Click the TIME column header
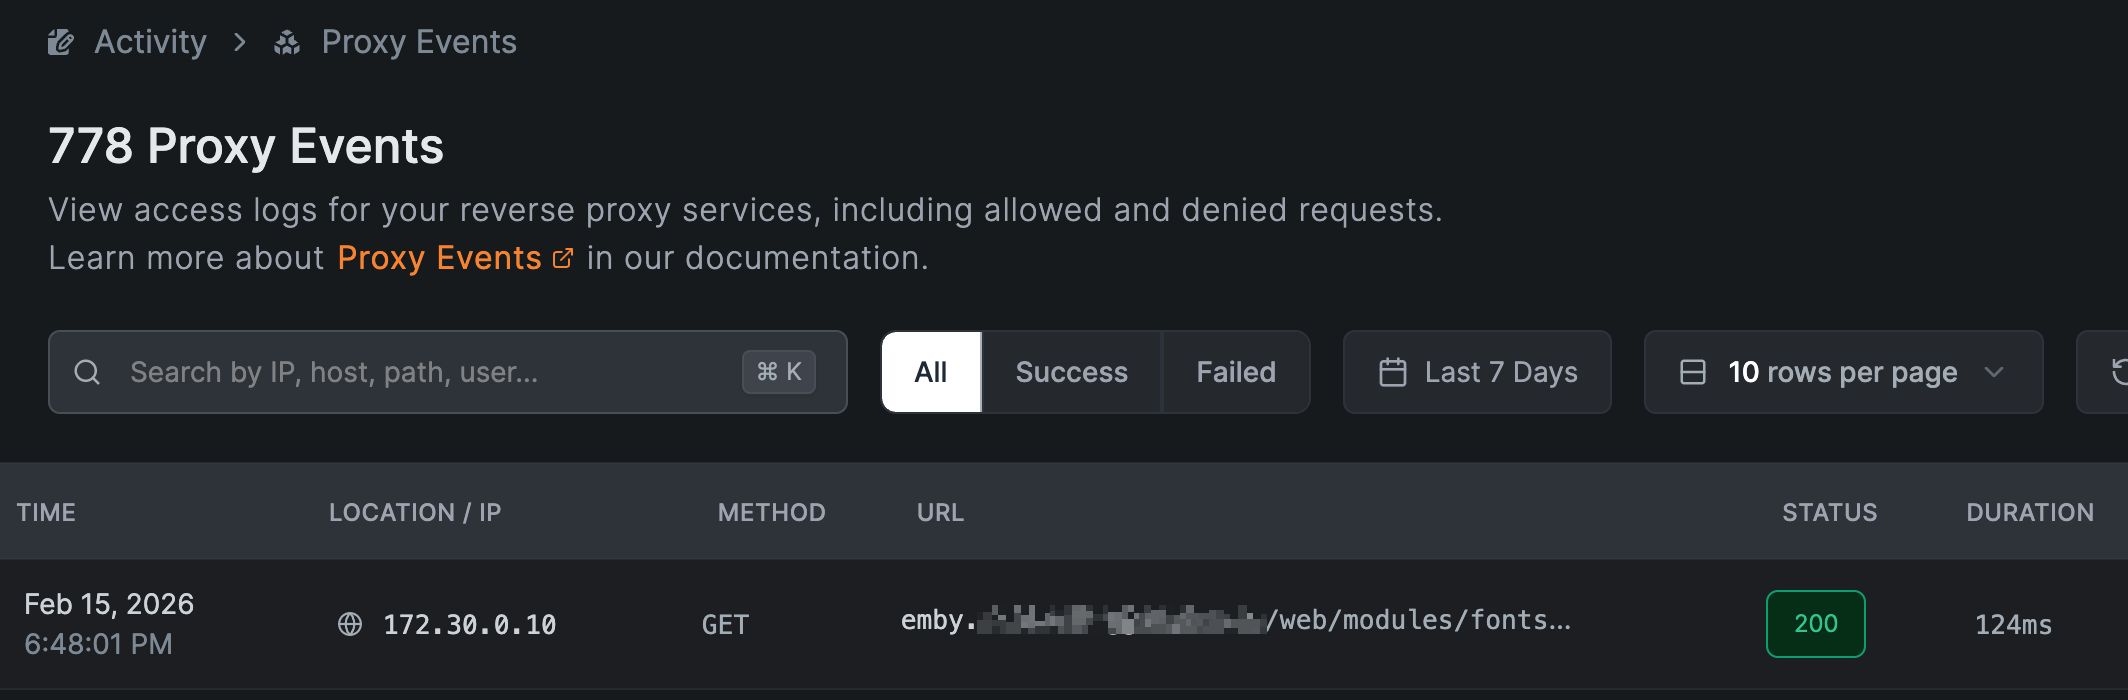Image resolution: width=2128 pixels, height=700 pixels. pyautogui.click(x=46, y=512)
